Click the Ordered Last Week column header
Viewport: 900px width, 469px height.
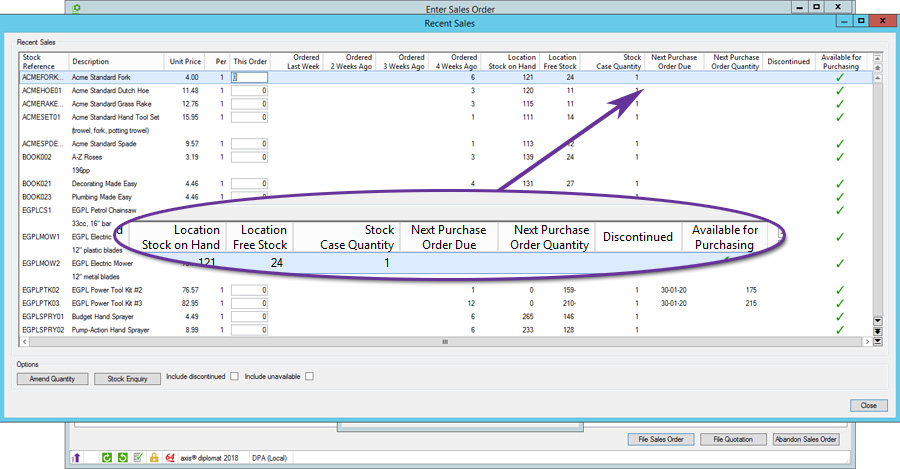[296, 62]
